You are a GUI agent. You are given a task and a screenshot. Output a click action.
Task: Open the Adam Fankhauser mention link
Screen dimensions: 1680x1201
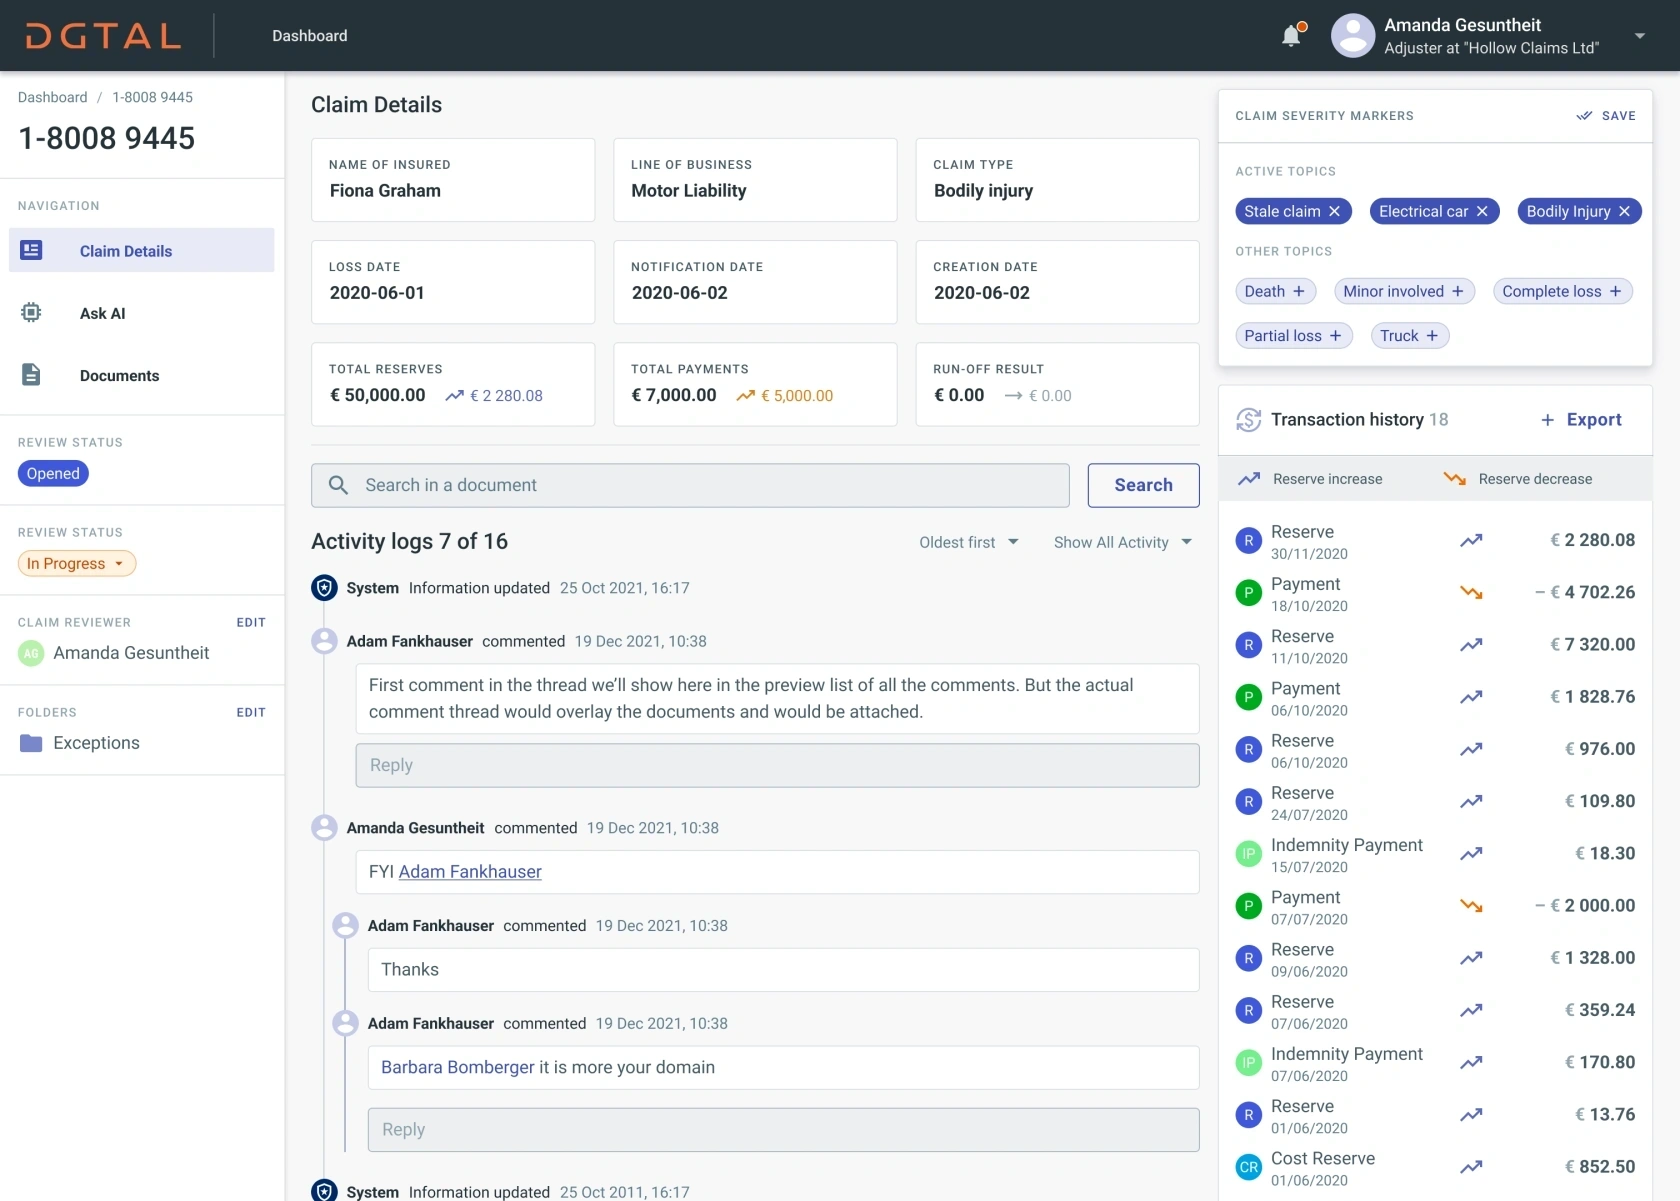(x=470, y=872)
